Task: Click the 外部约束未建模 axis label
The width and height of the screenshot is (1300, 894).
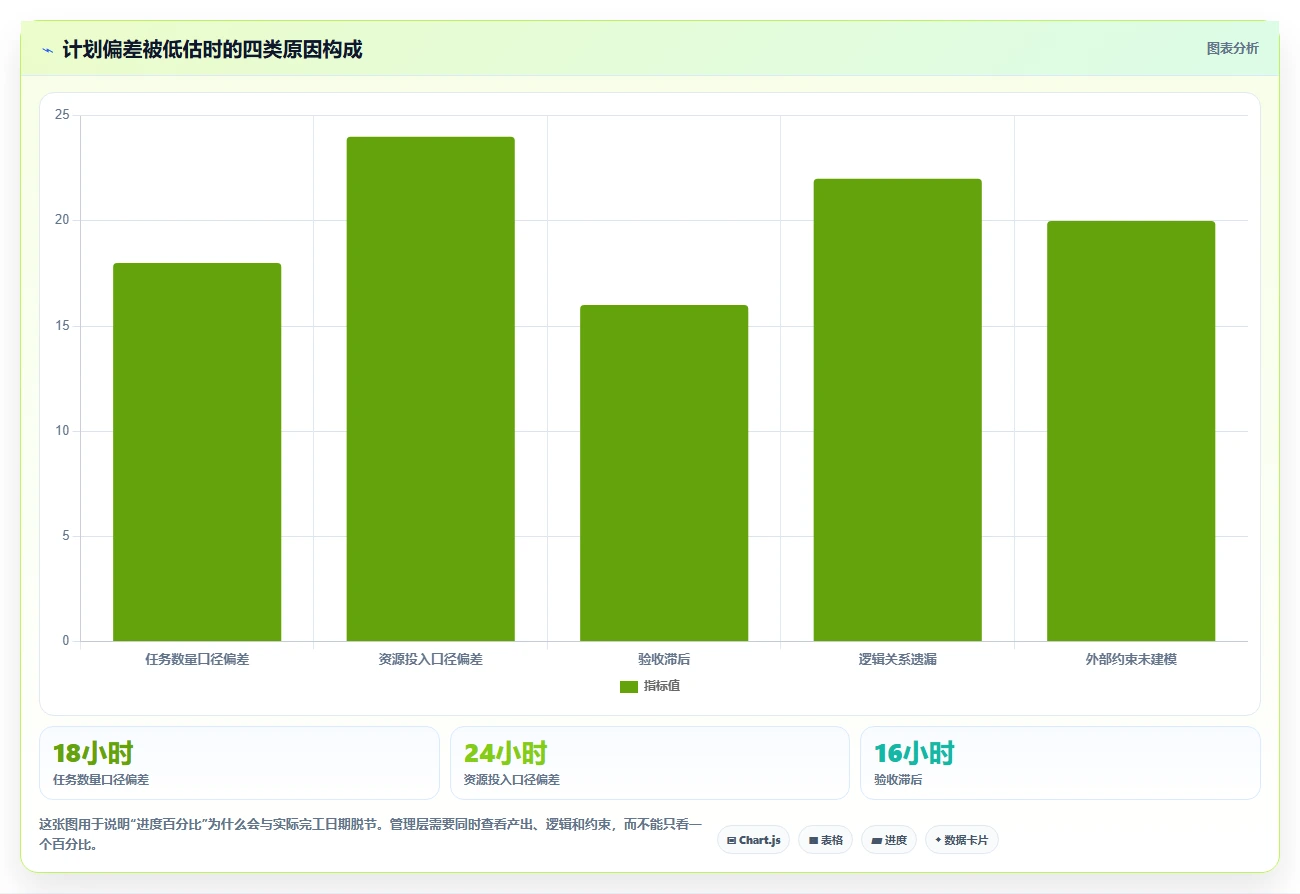Action: pos(1131,660)
